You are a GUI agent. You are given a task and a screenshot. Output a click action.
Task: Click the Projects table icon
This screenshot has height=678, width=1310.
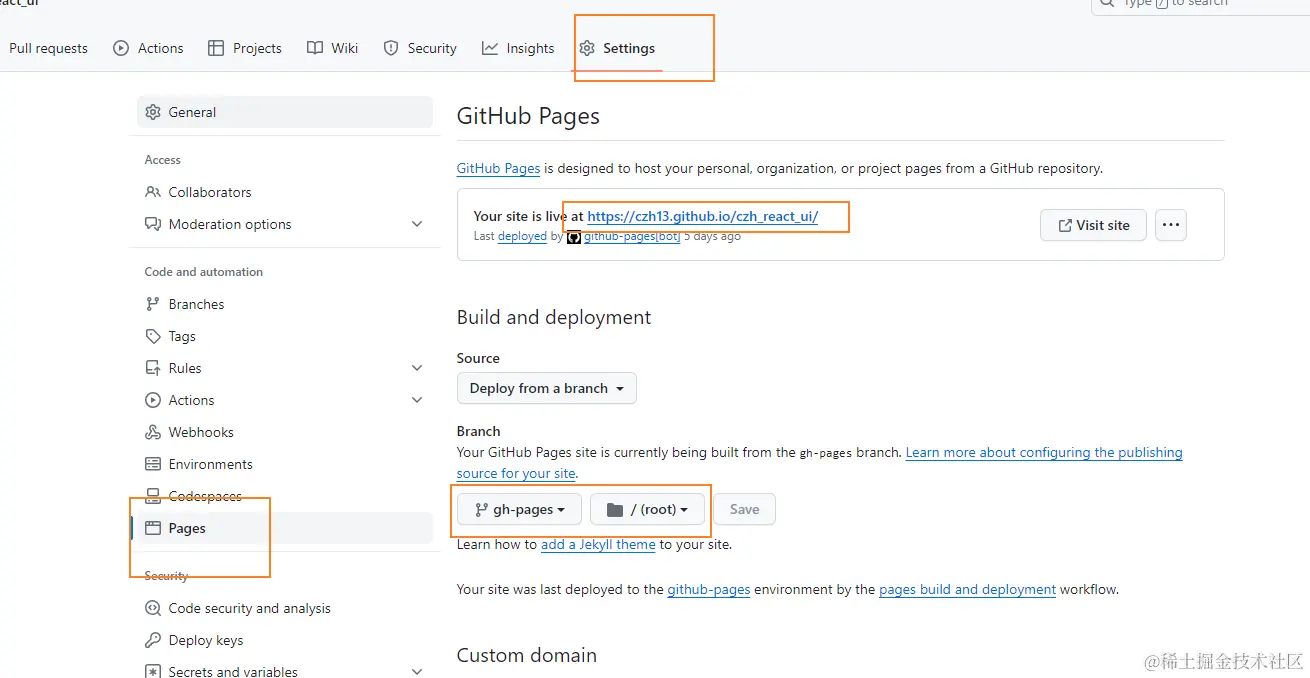[x=216, y=48]
